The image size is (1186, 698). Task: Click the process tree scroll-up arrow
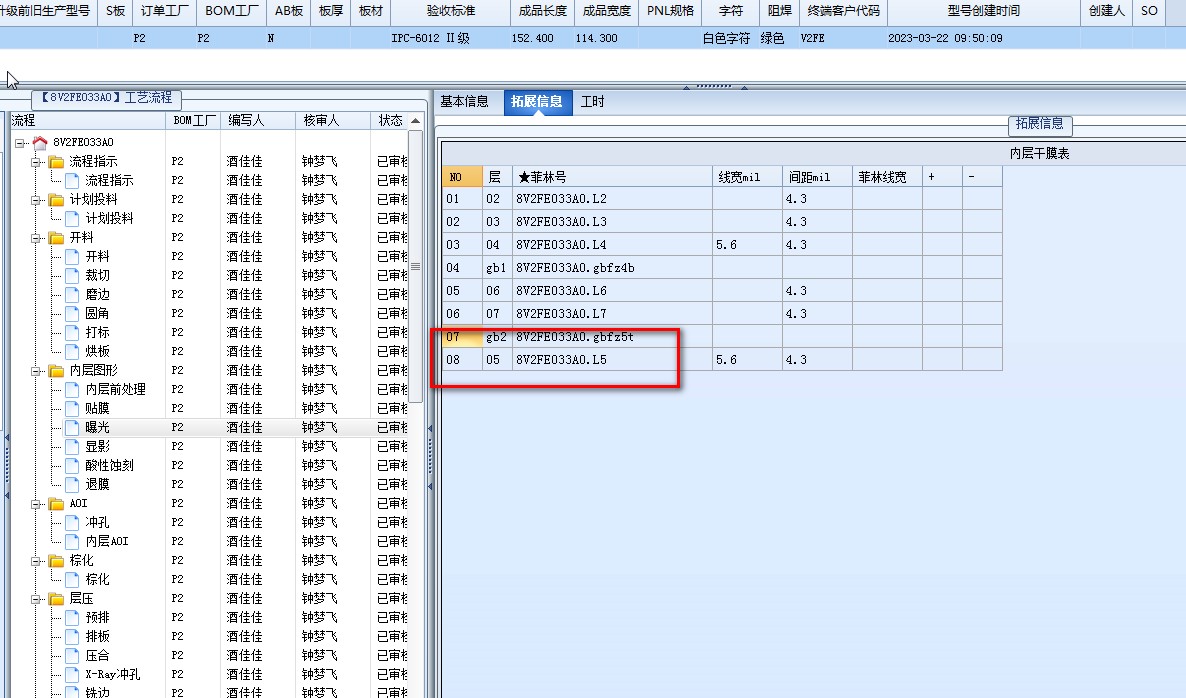click(415, 121)
